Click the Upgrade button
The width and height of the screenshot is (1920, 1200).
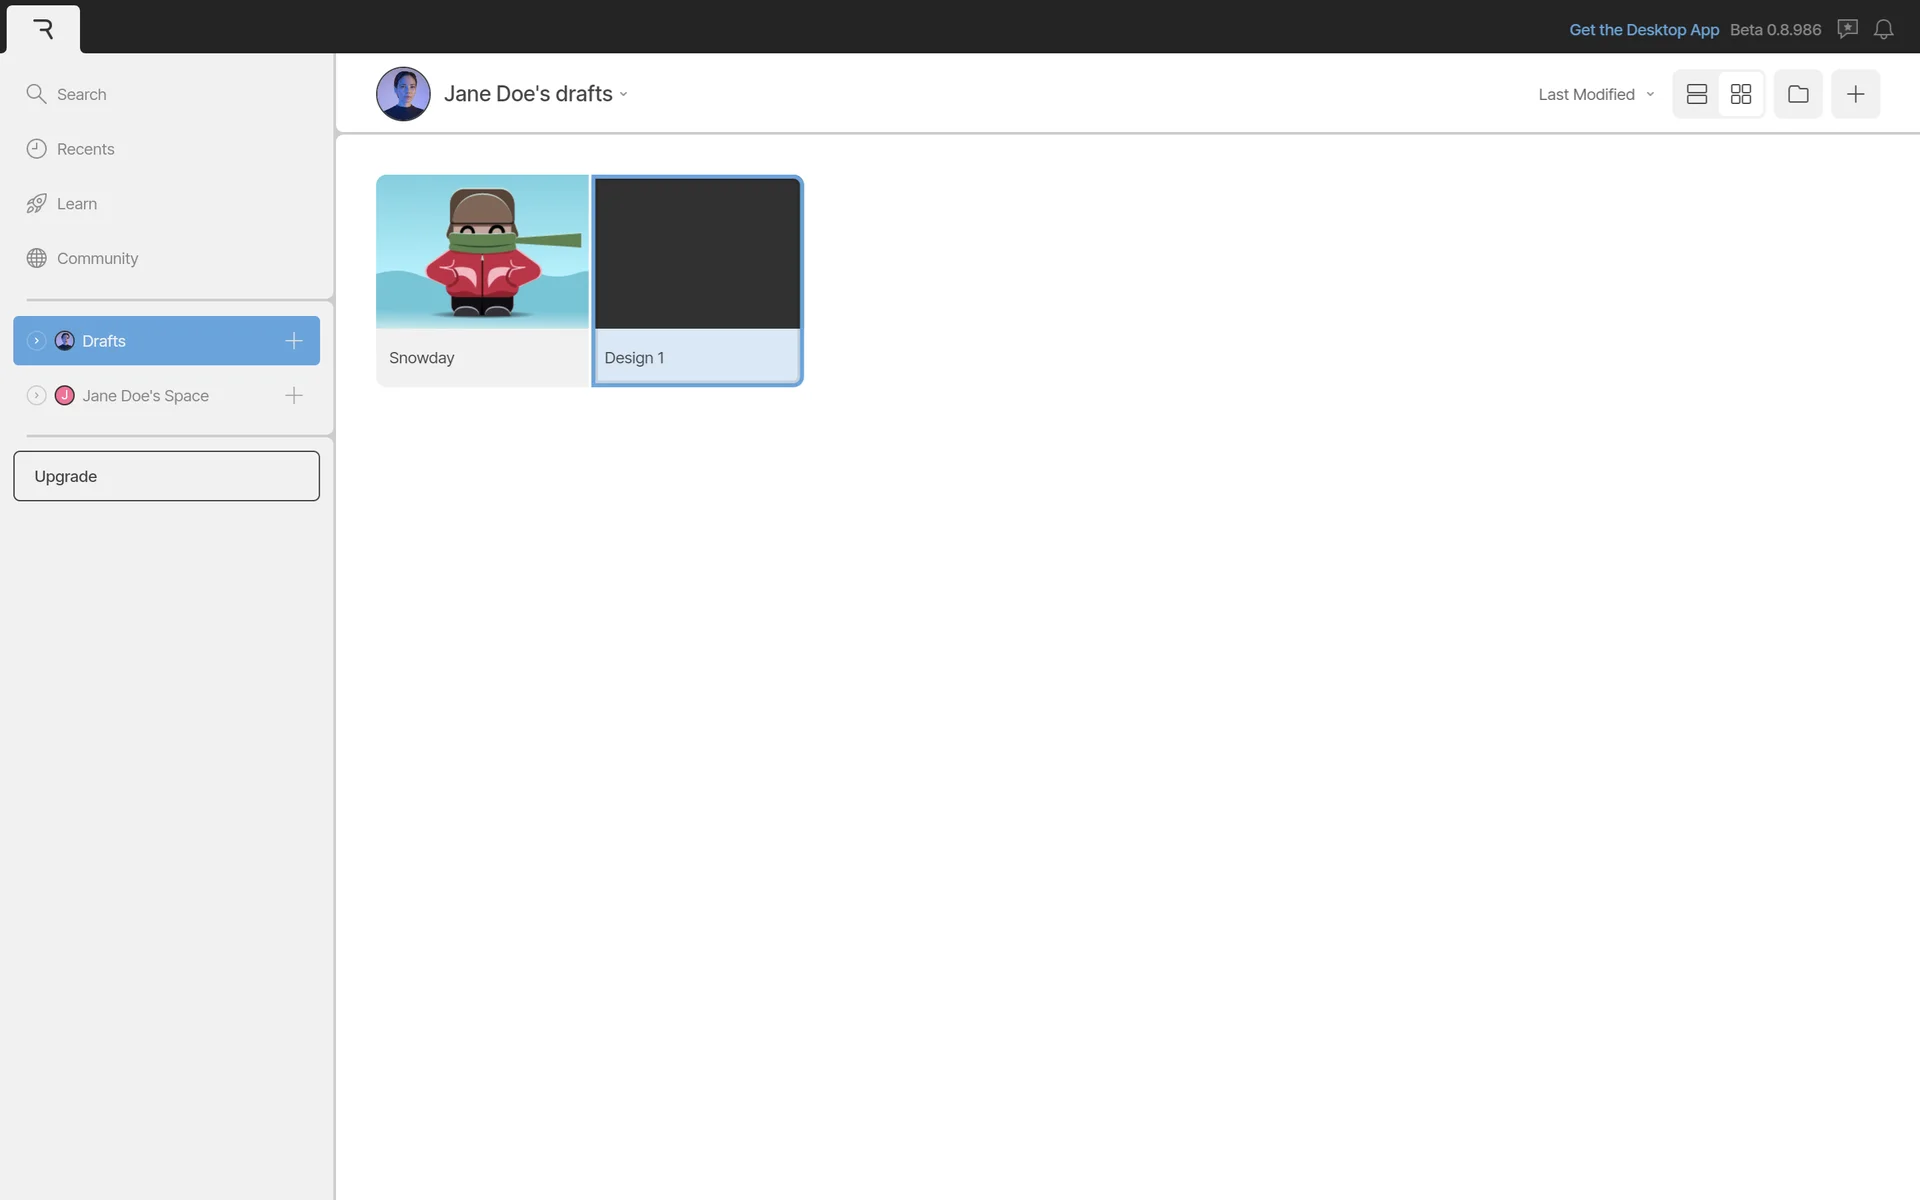pos(166,476)
